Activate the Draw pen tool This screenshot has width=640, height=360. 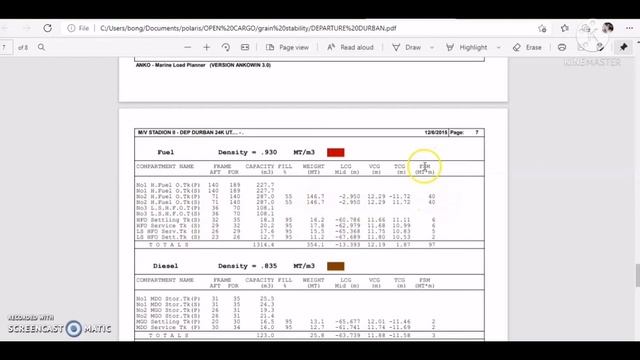407,47
